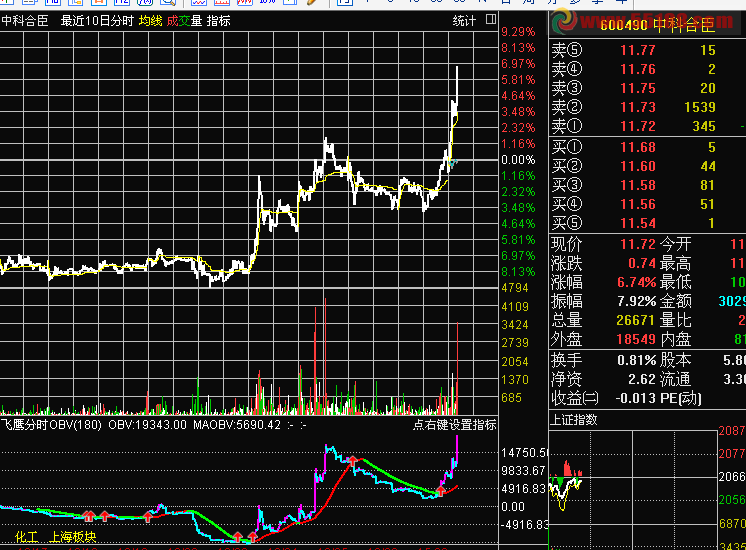Select the 买④ order row at 11.56
746x550 pixels.
(x=647, y=204)
